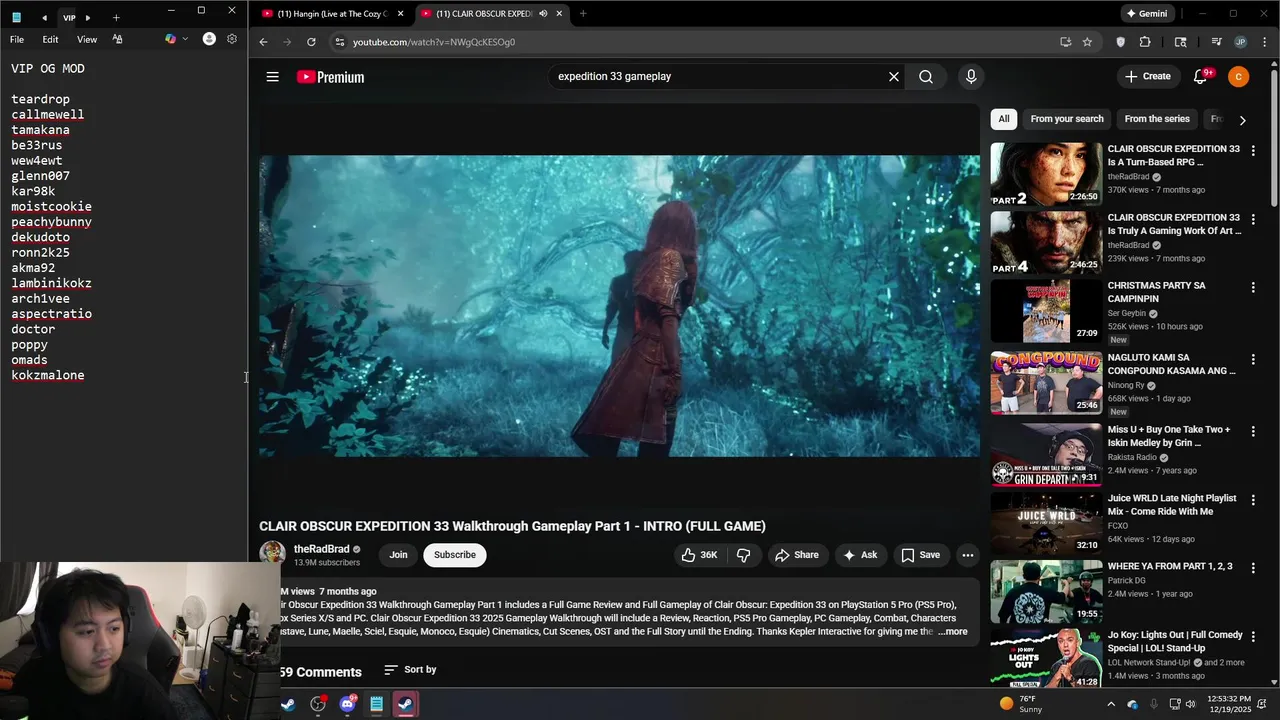Image resolution: width=1280 pixels, height=720 pixels.
Task: Click the Notepad account profile icon
Action: pyautogui.click(x=209, y=39)
